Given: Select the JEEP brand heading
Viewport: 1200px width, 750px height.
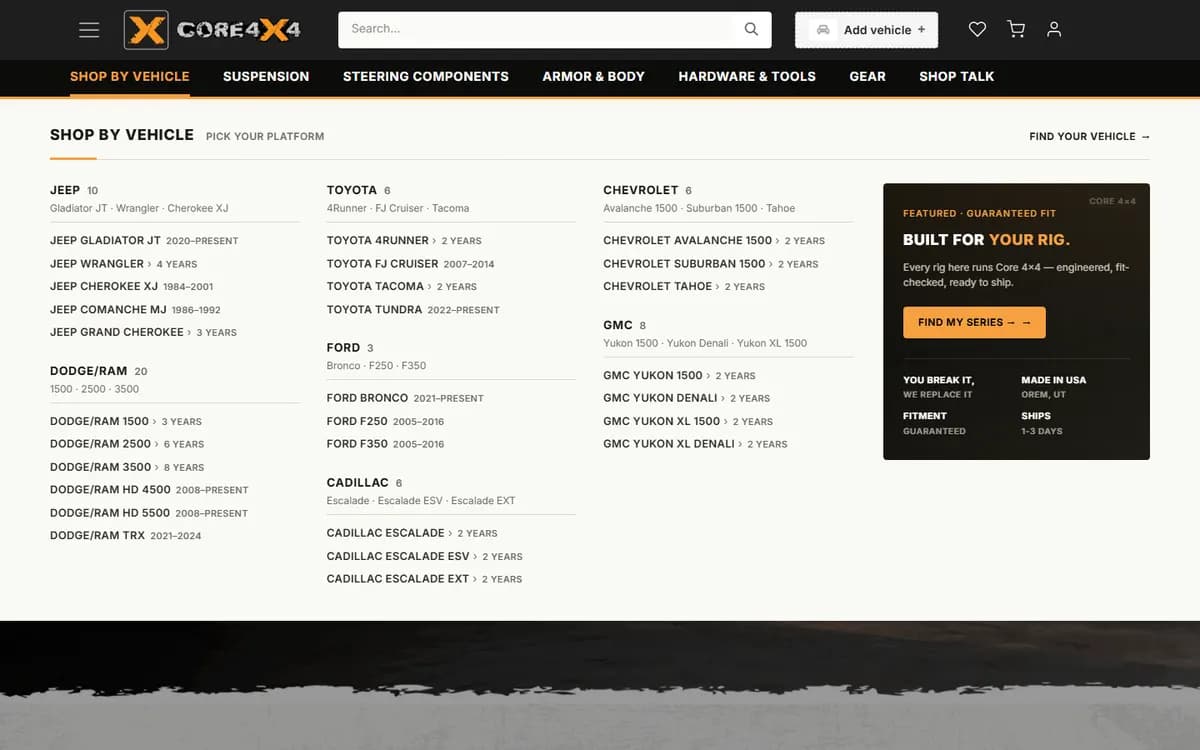Looking at the screenshot, I should coord(65,190).
